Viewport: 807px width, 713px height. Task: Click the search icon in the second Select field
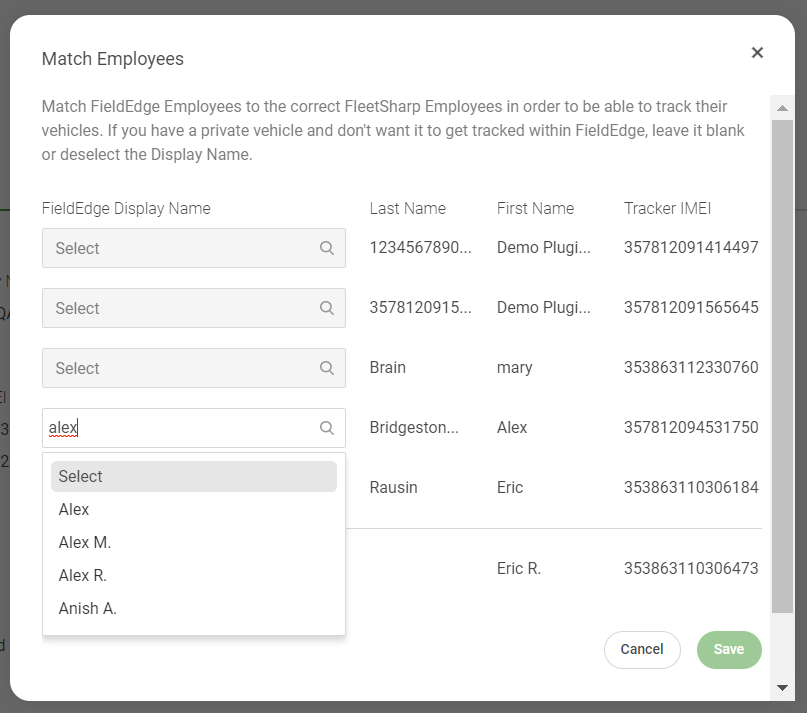point(326,307)
